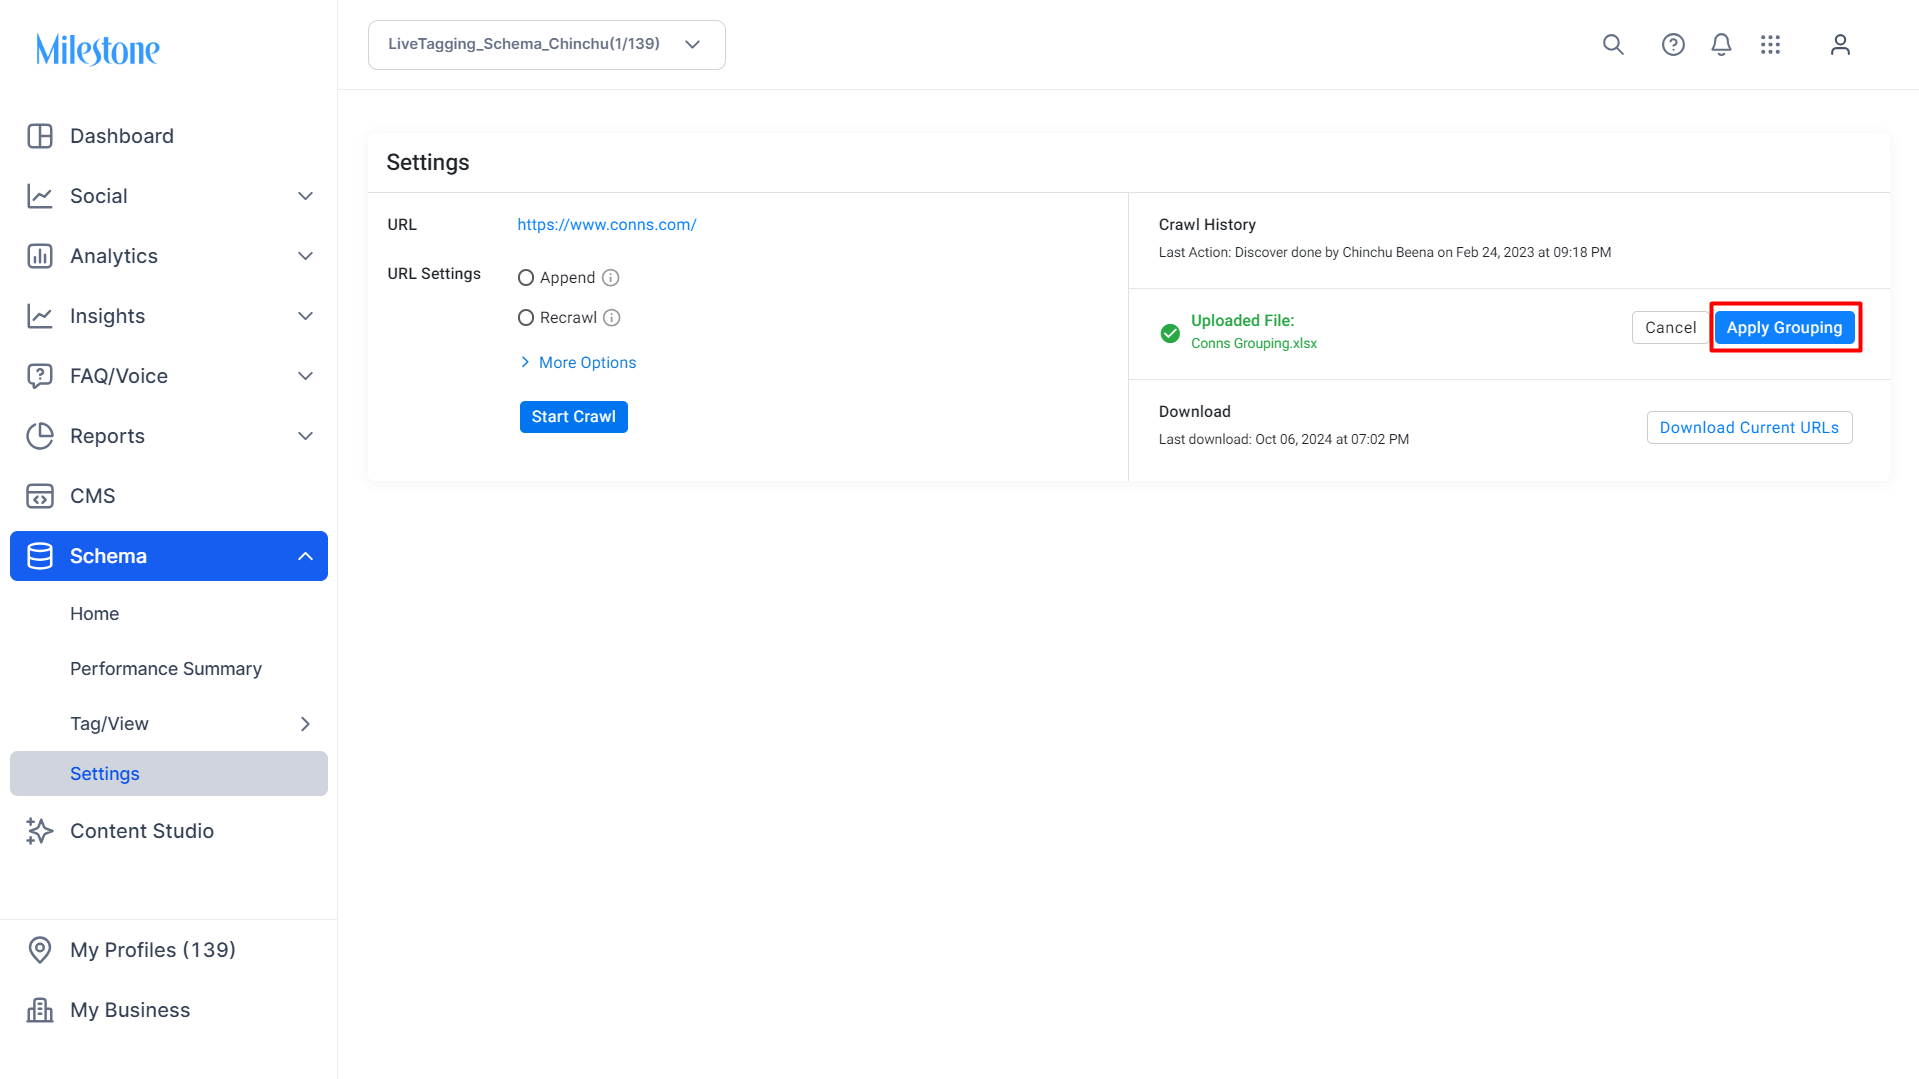The image size is (1919, 1079).
Task: Click the Conns Grouping.xlsx file name
Action: point(1254,343)
